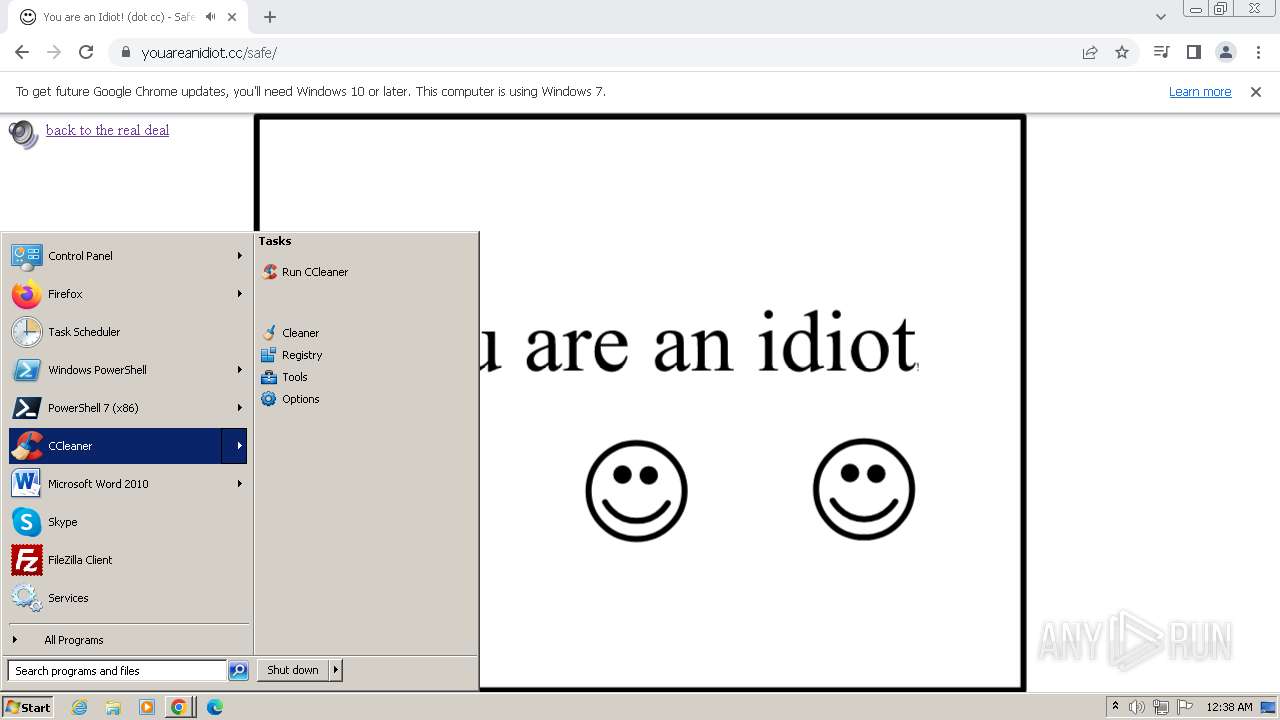Select the CCleaner Start menu item
The image size is (1280, 720).
(115, 446)
